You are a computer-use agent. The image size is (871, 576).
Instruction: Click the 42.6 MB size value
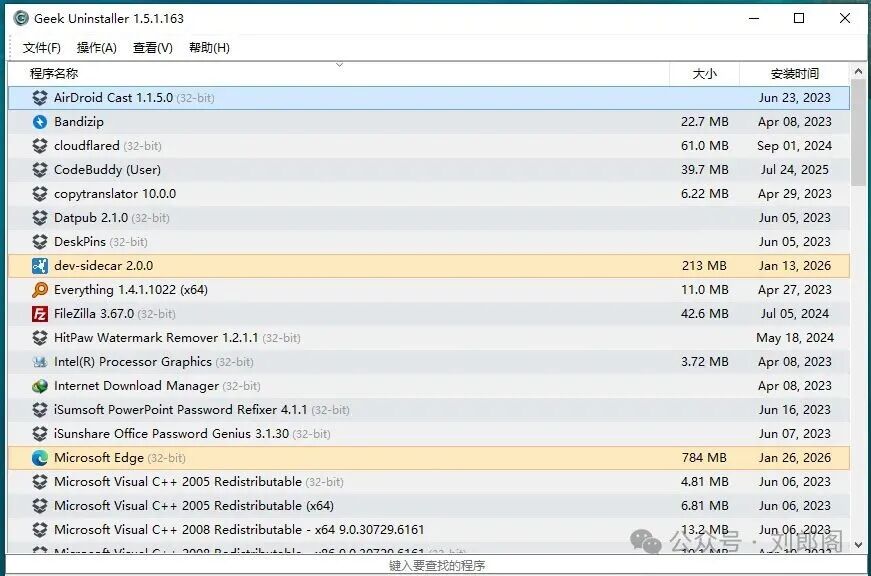pos(704,314)
